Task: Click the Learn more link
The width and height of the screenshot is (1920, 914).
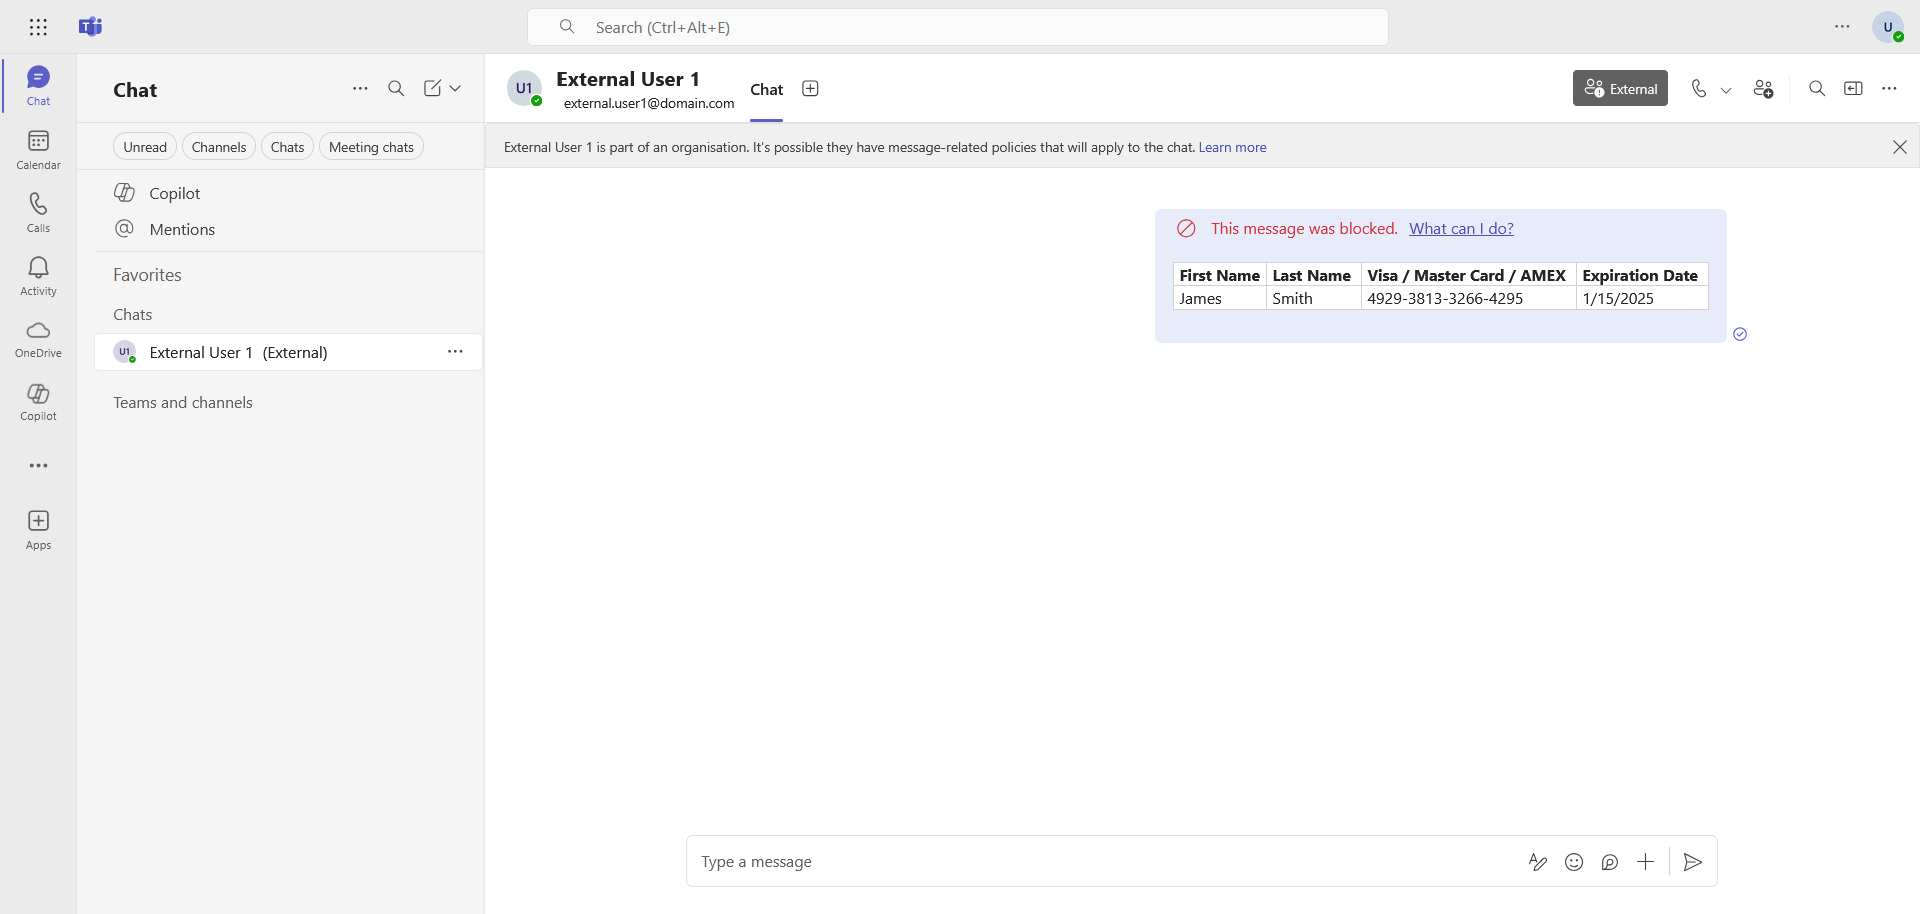Action: pyautogui.click(x=1232, y=147)
